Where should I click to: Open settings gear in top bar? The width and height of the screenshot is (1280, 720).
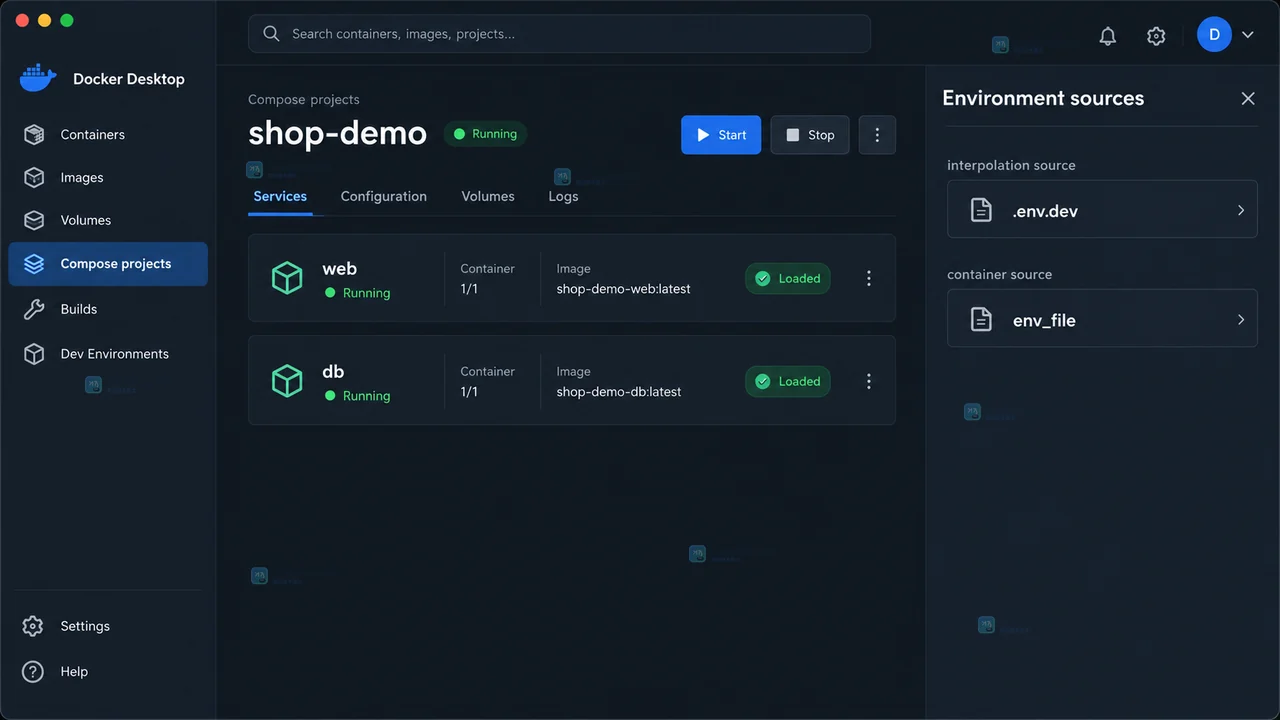(1156, 36)
